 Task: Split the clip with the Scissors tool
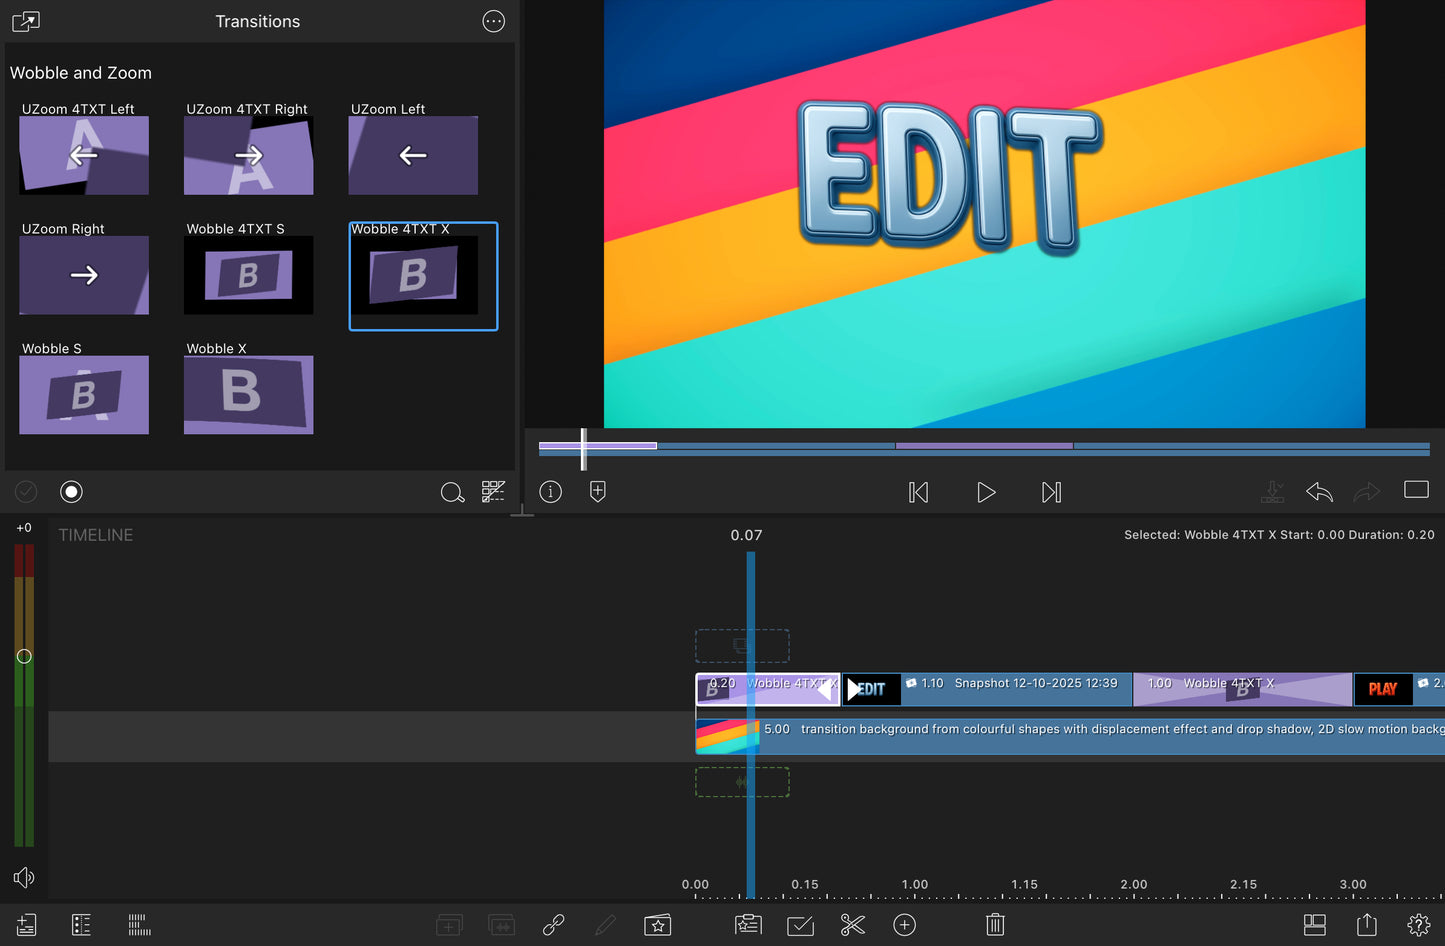tap(852, 925)
